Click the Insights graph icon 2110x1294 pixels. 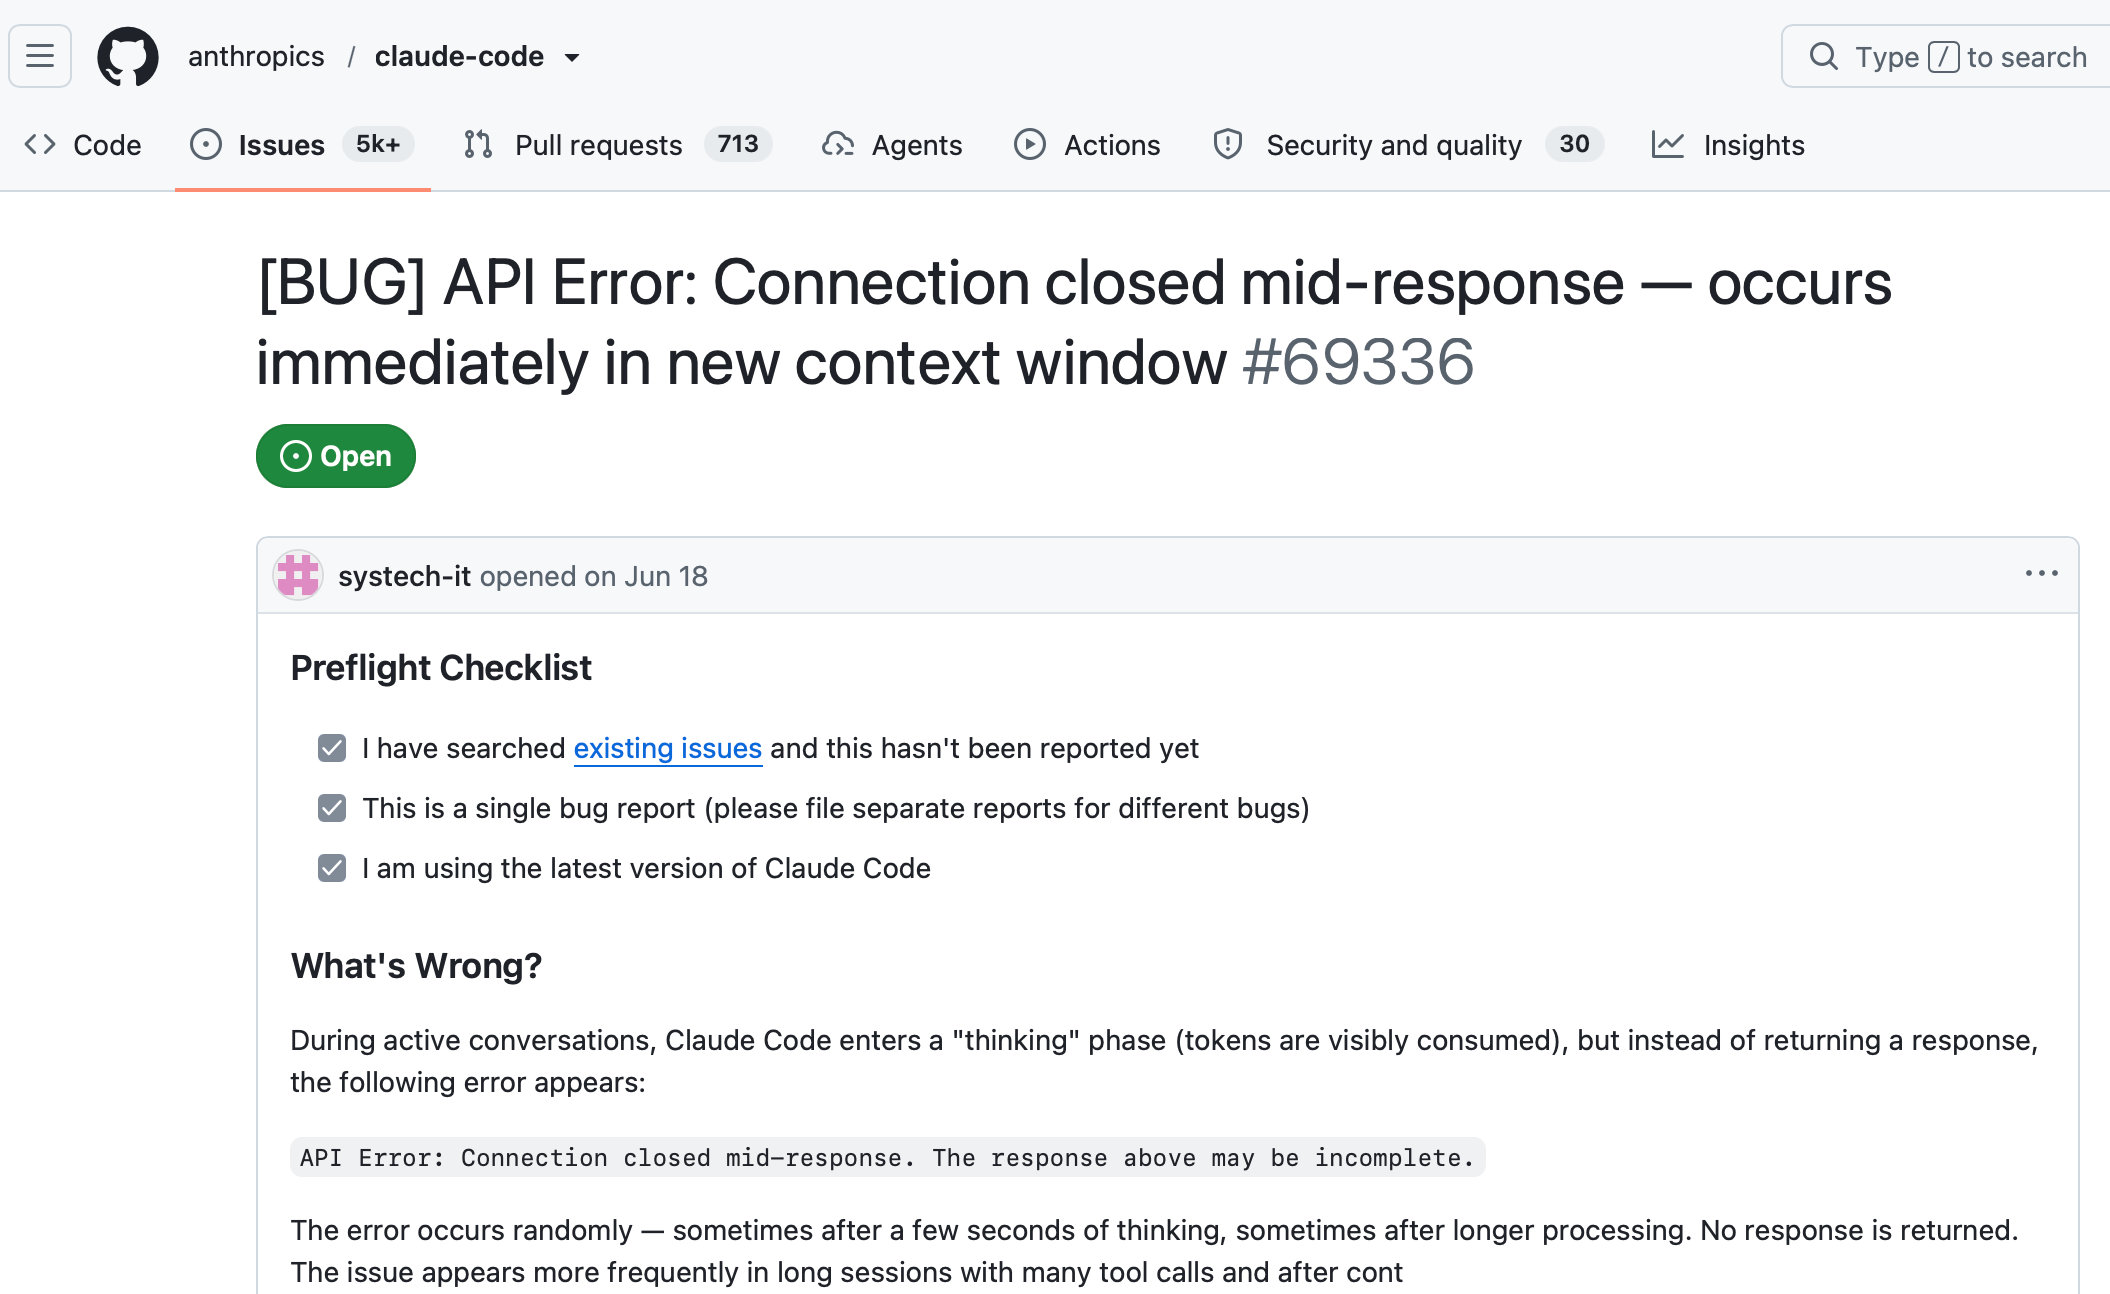tap(1668, 145)
